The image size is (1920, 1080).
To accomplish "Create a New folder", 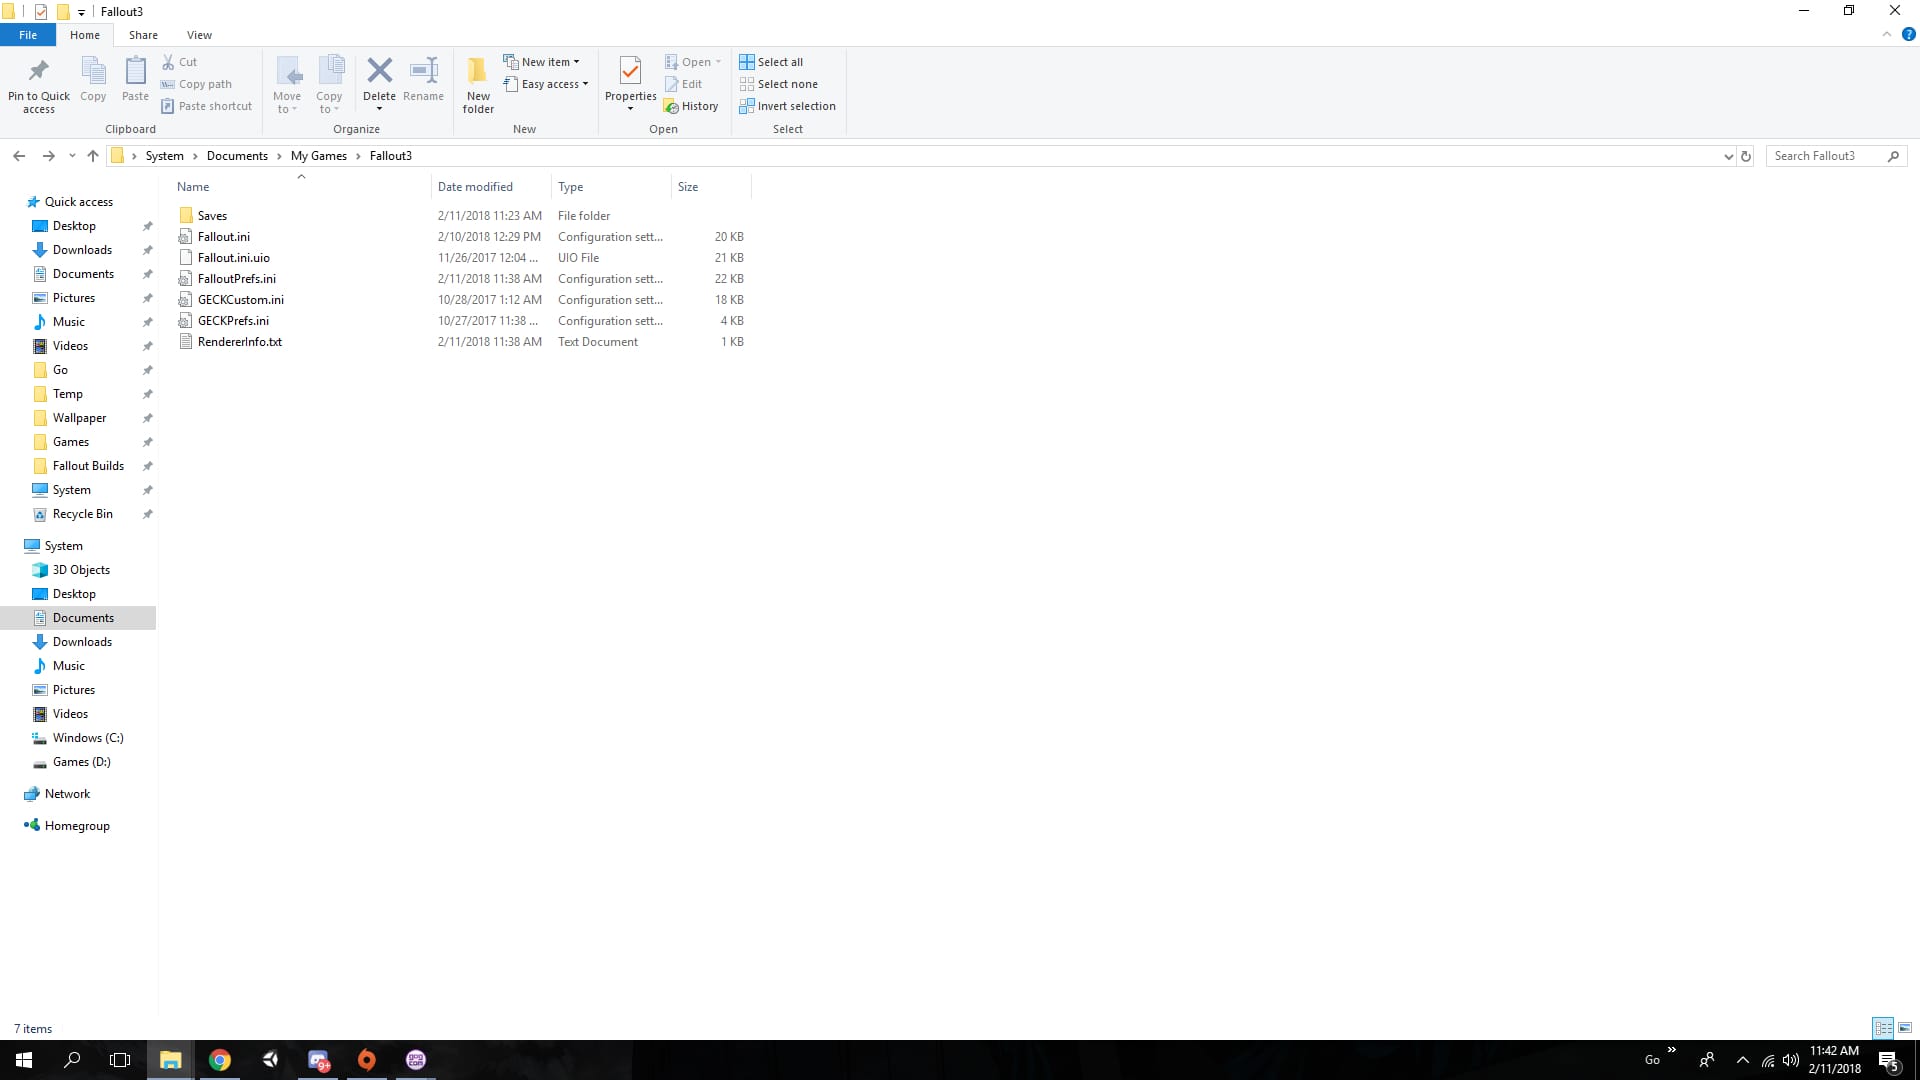I will 478,85.
